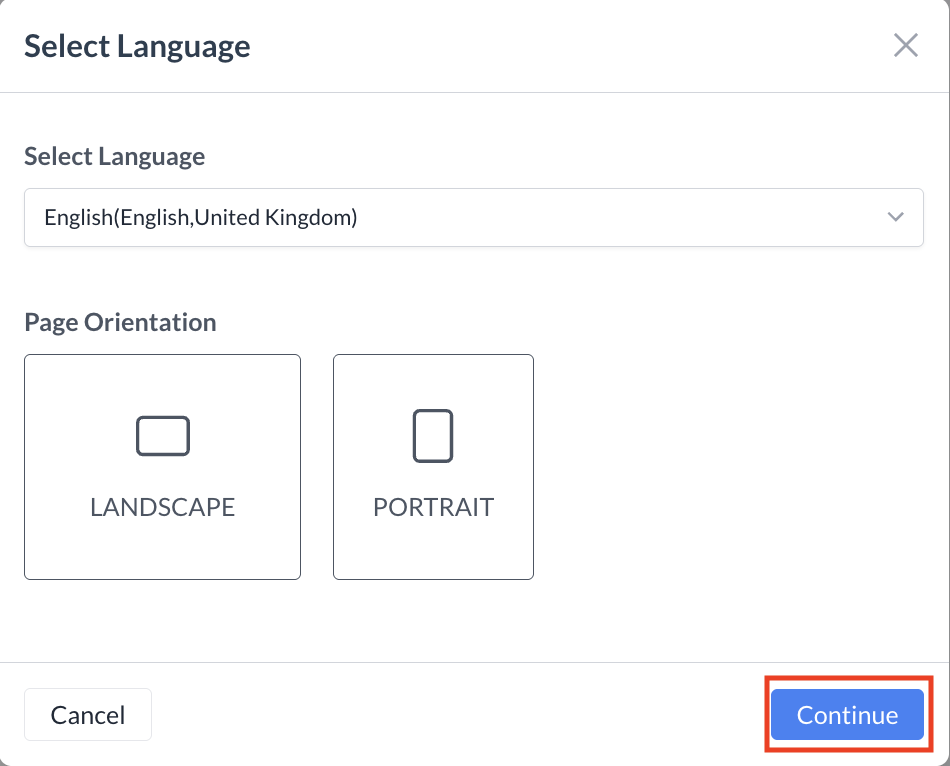Click the dropdown showing English(English,United Kingdom)
This screenshot has width=950, height=766.
coord(473,217)
